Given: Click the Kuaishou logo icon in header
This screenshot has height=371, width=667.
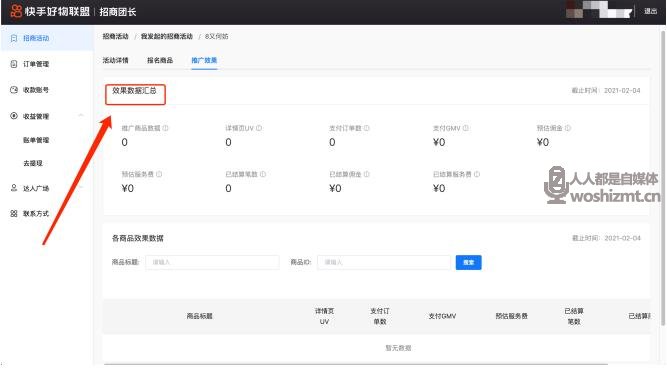Looking at the screenshot, I should coord(16,11).
